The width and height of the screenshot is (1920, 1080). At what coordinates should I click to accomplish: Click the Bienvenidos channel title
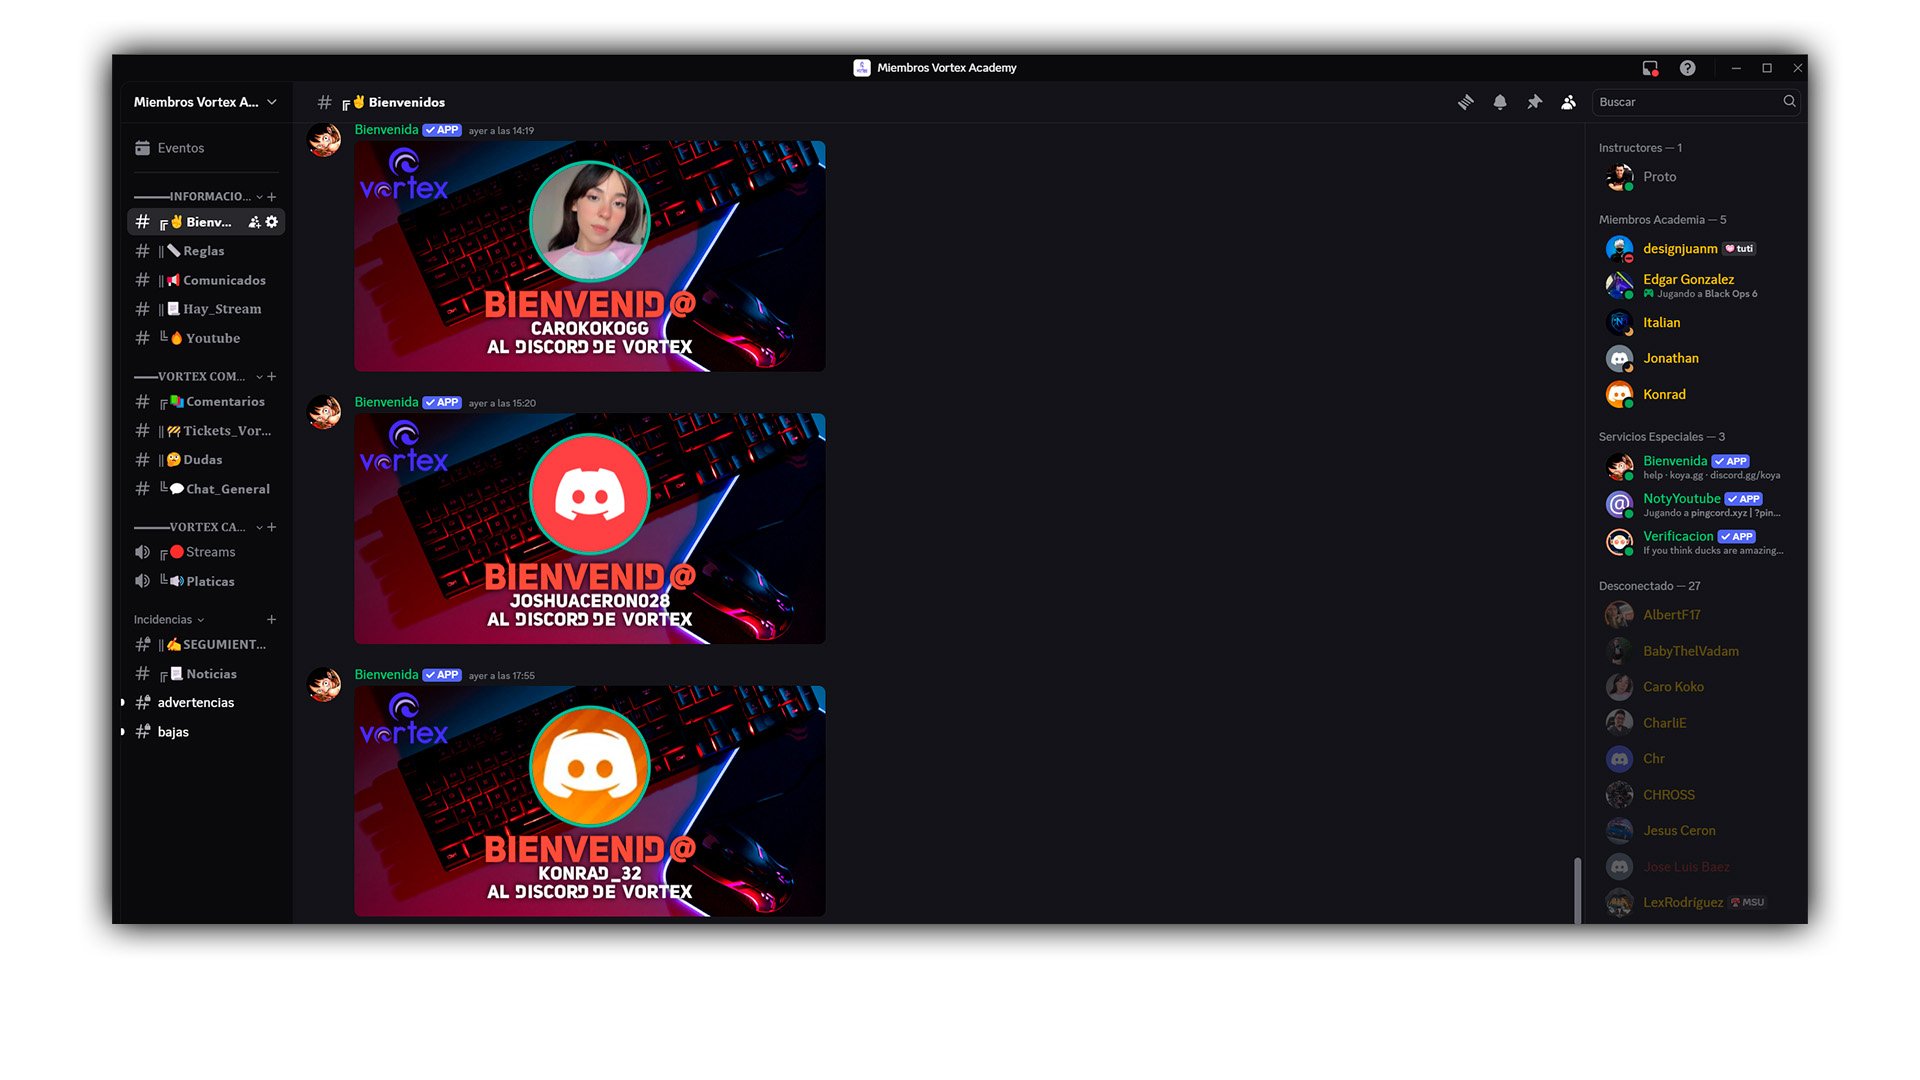(406, 102)
